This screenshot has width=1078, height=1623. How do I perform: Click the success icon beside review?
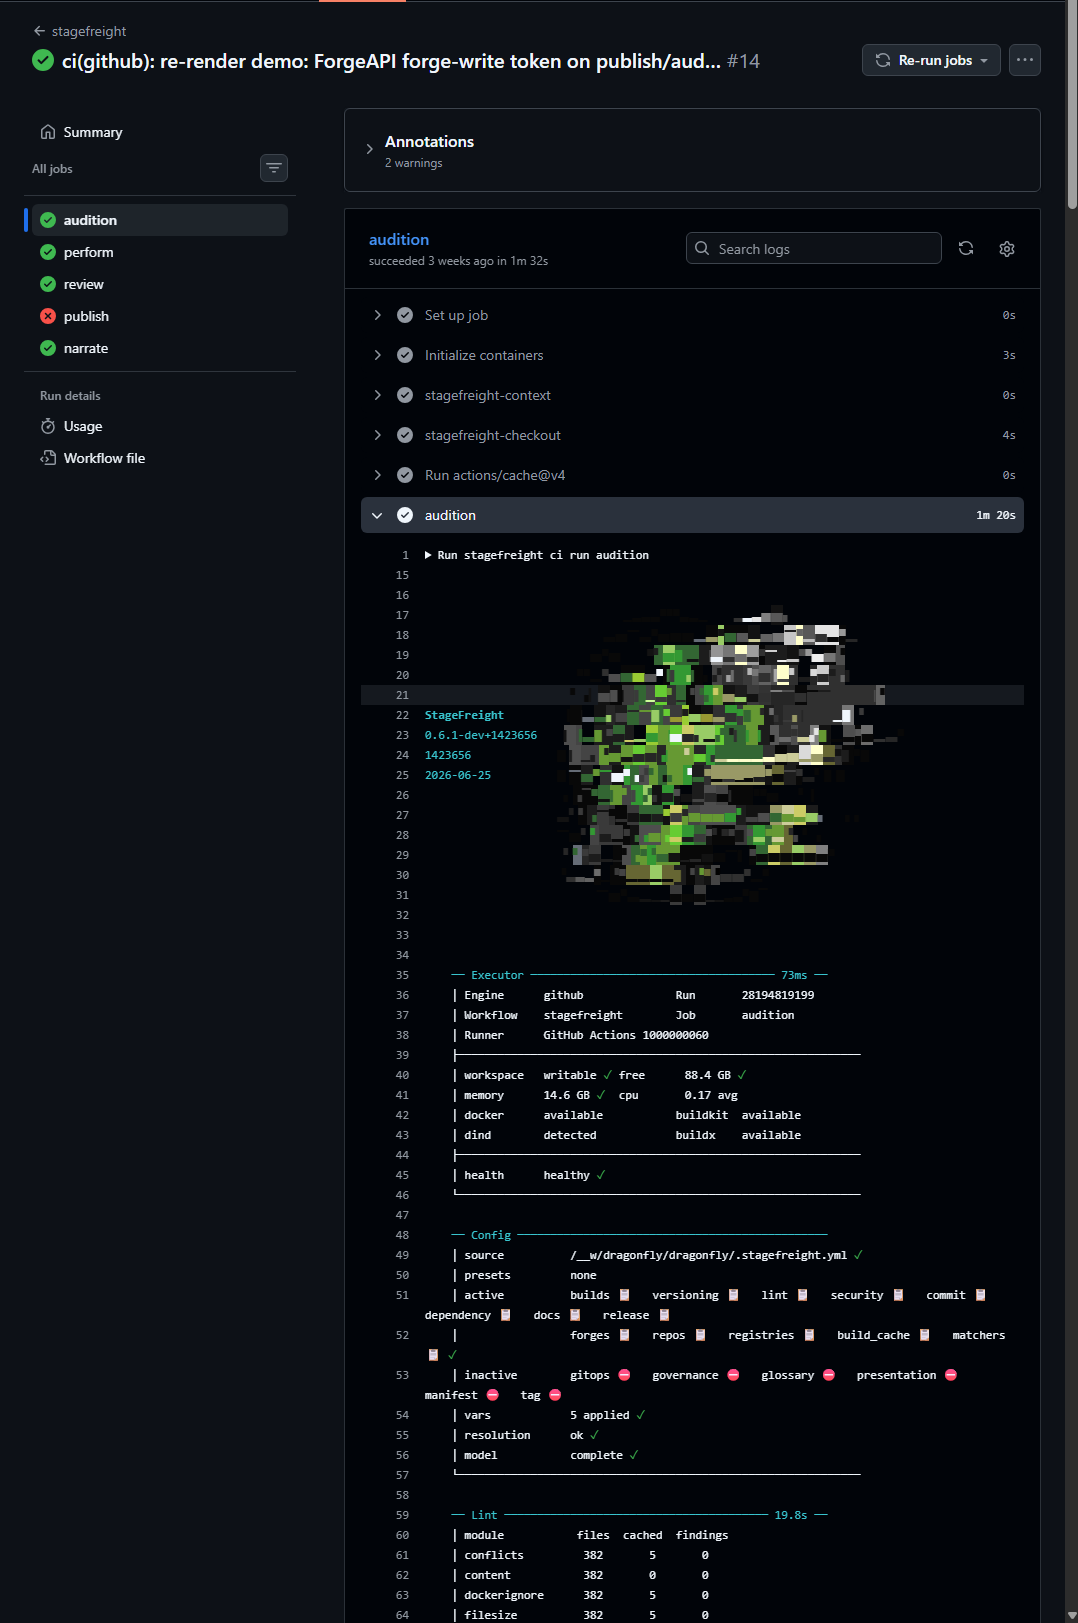(x=48, y=284)
